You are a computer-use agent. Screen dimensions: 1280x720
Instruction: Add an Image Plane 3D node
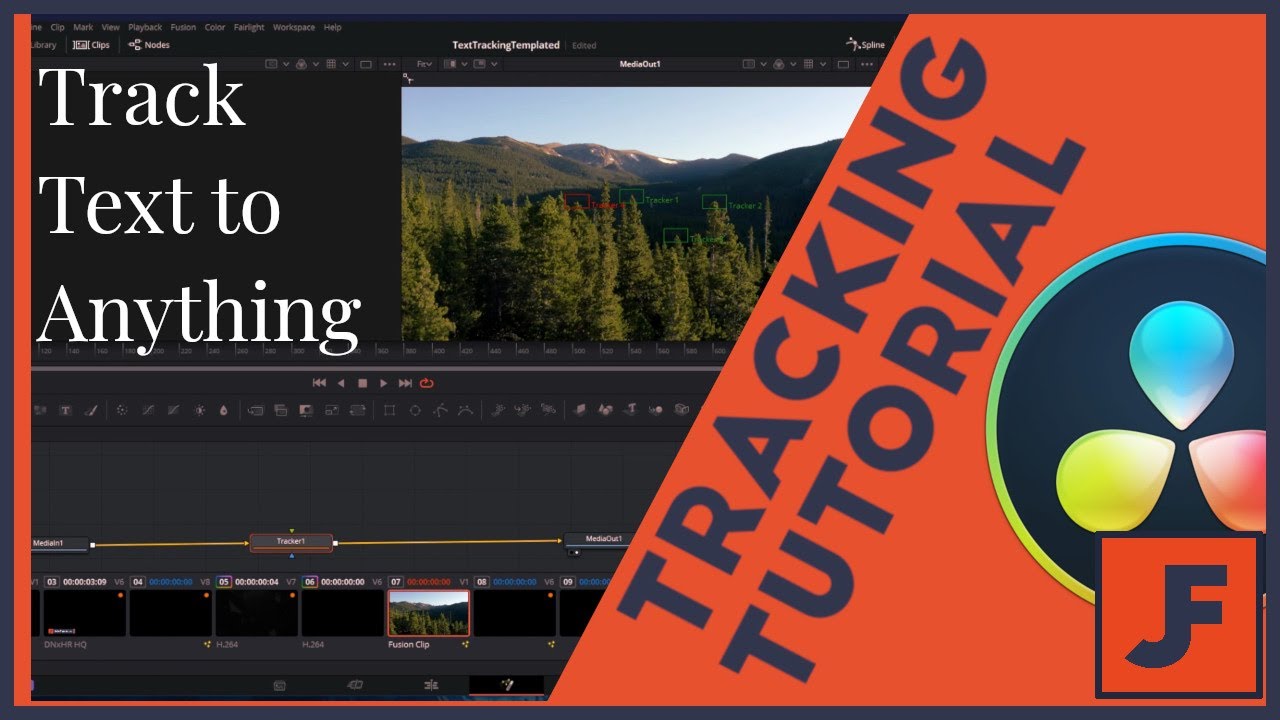point(578,410)
